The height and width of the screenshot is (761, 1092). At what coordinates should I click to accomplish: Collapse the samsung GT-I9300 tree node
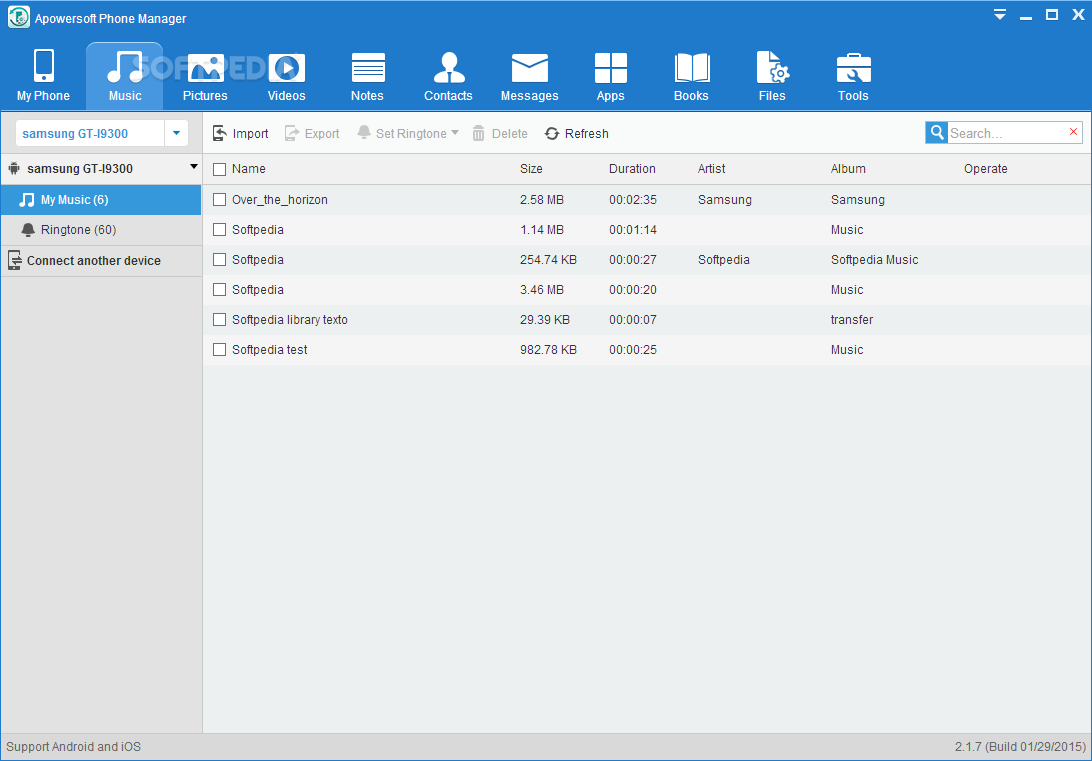click(x=194, y=167)
